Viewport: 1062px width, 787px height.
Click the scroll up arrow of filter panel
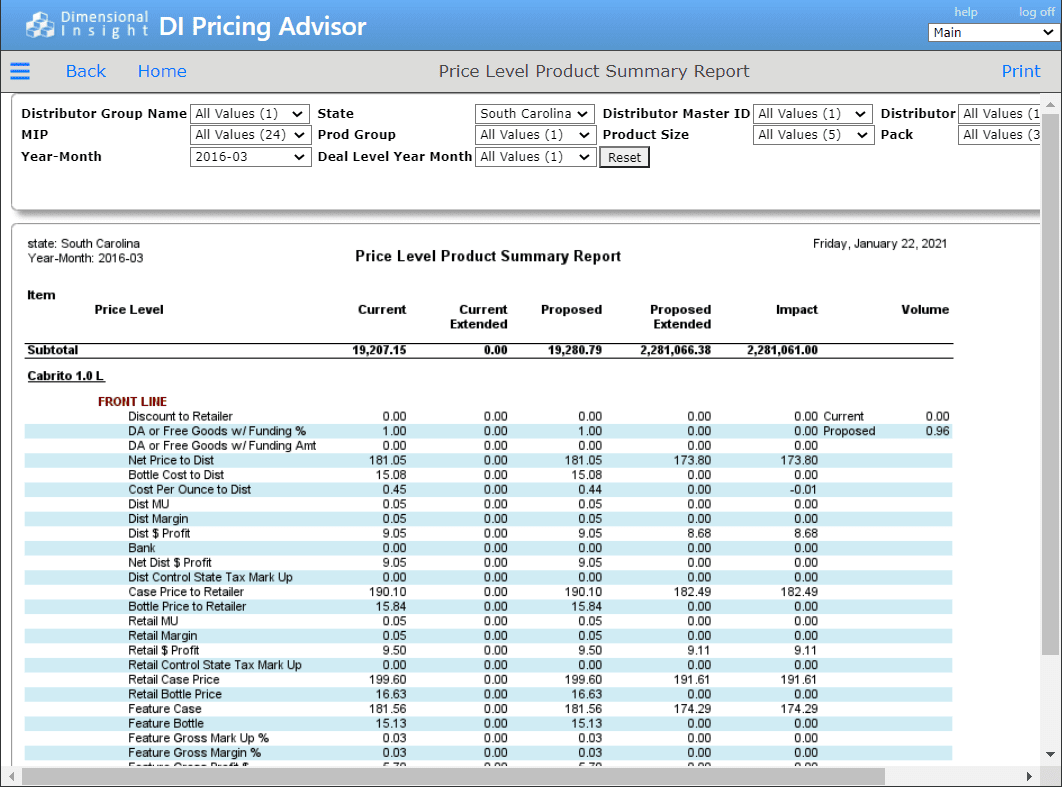coord(1050,104)
